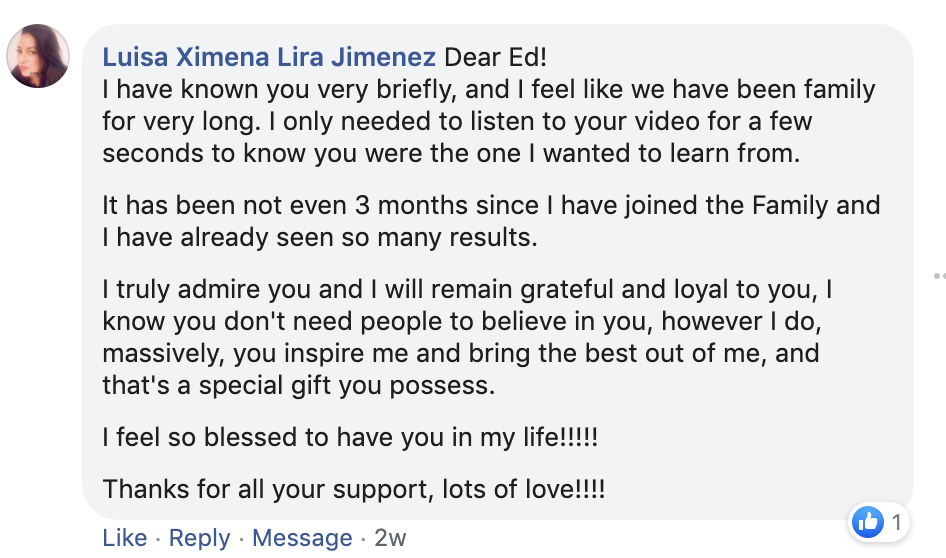Open comment options ellipsis at right edge

(x=939, y=275)
